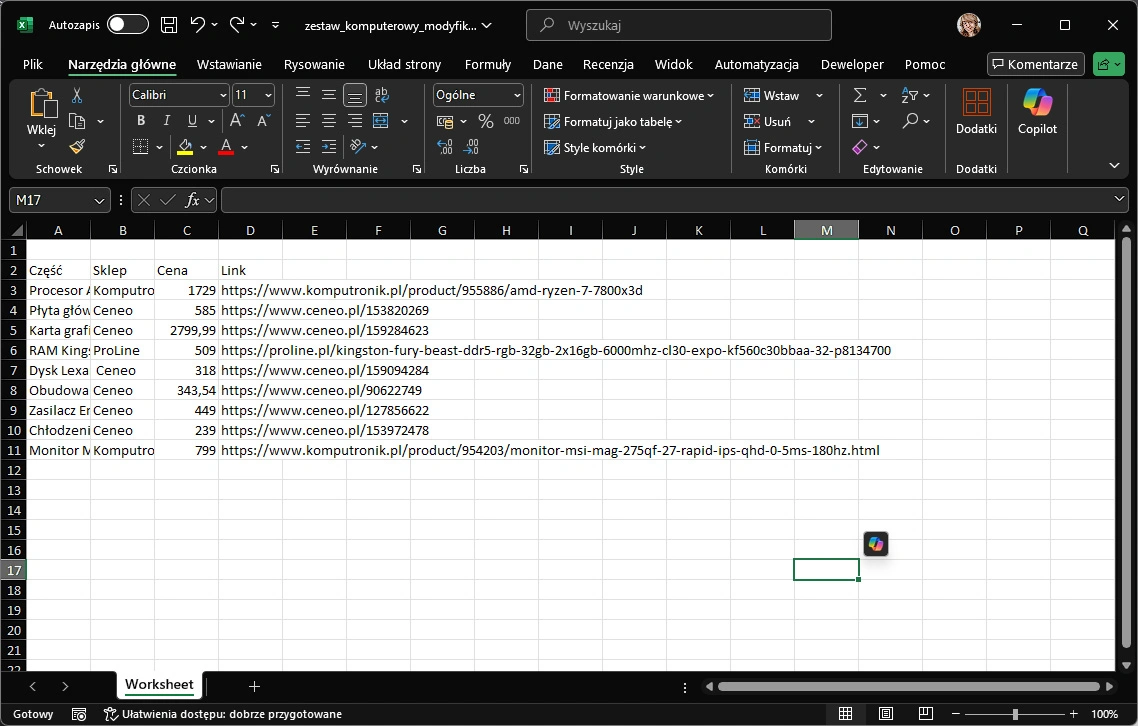Apply percent style to the cell
The width and height of the screenshot is (1138, 726).
[x=486, y=121]
